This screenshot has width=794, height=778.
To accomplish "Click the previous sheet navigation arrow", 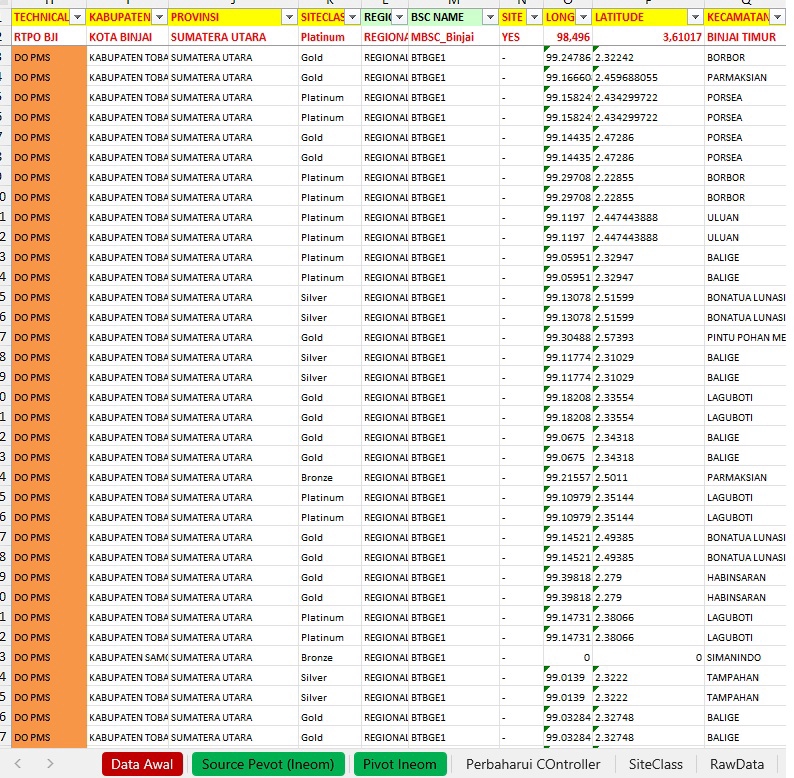I will coord(18,764).
